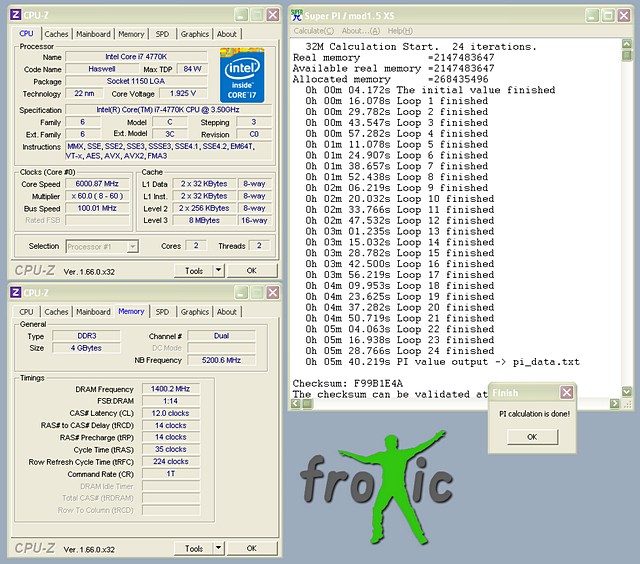
Task: Switch to Mainboard tab in top CPU-Z window
Action: [93, 34]
